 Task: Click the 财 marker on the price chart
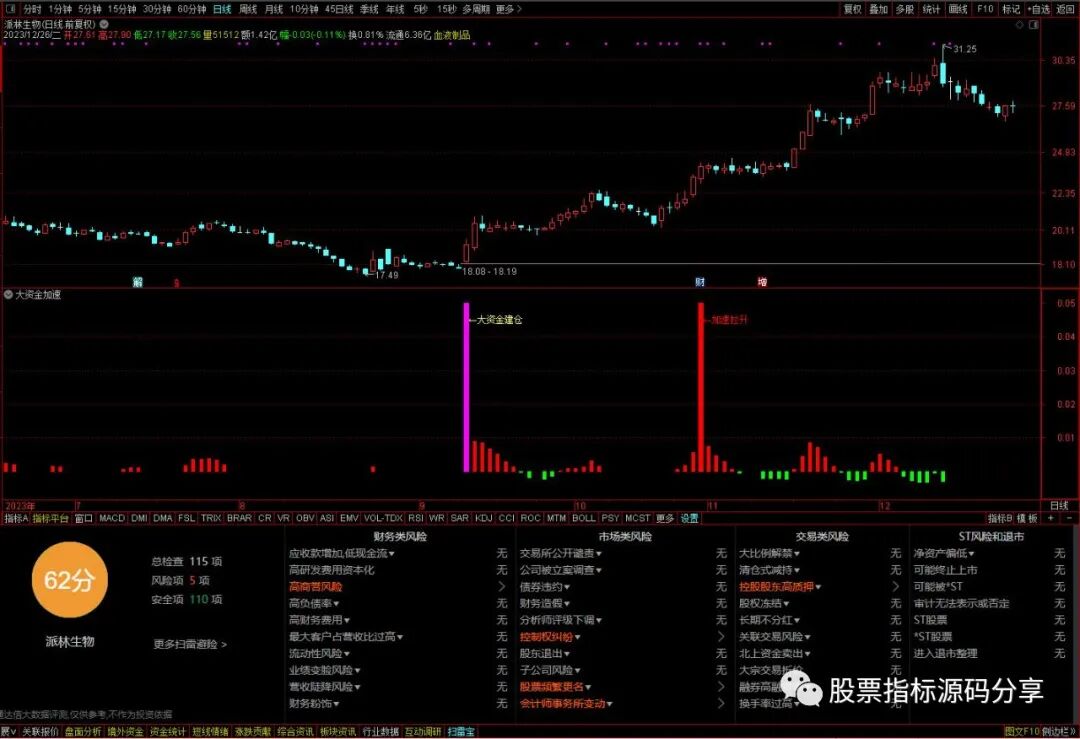pyautogui.click(x=700, y=282)
